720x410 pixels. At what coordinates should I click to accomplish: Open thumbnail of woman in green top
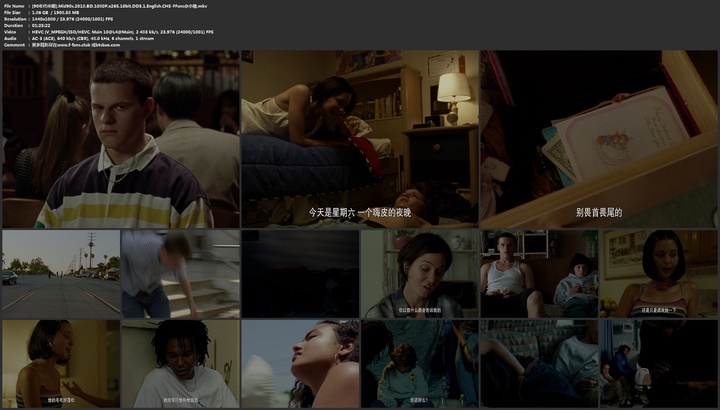click(x=419, y=274)
